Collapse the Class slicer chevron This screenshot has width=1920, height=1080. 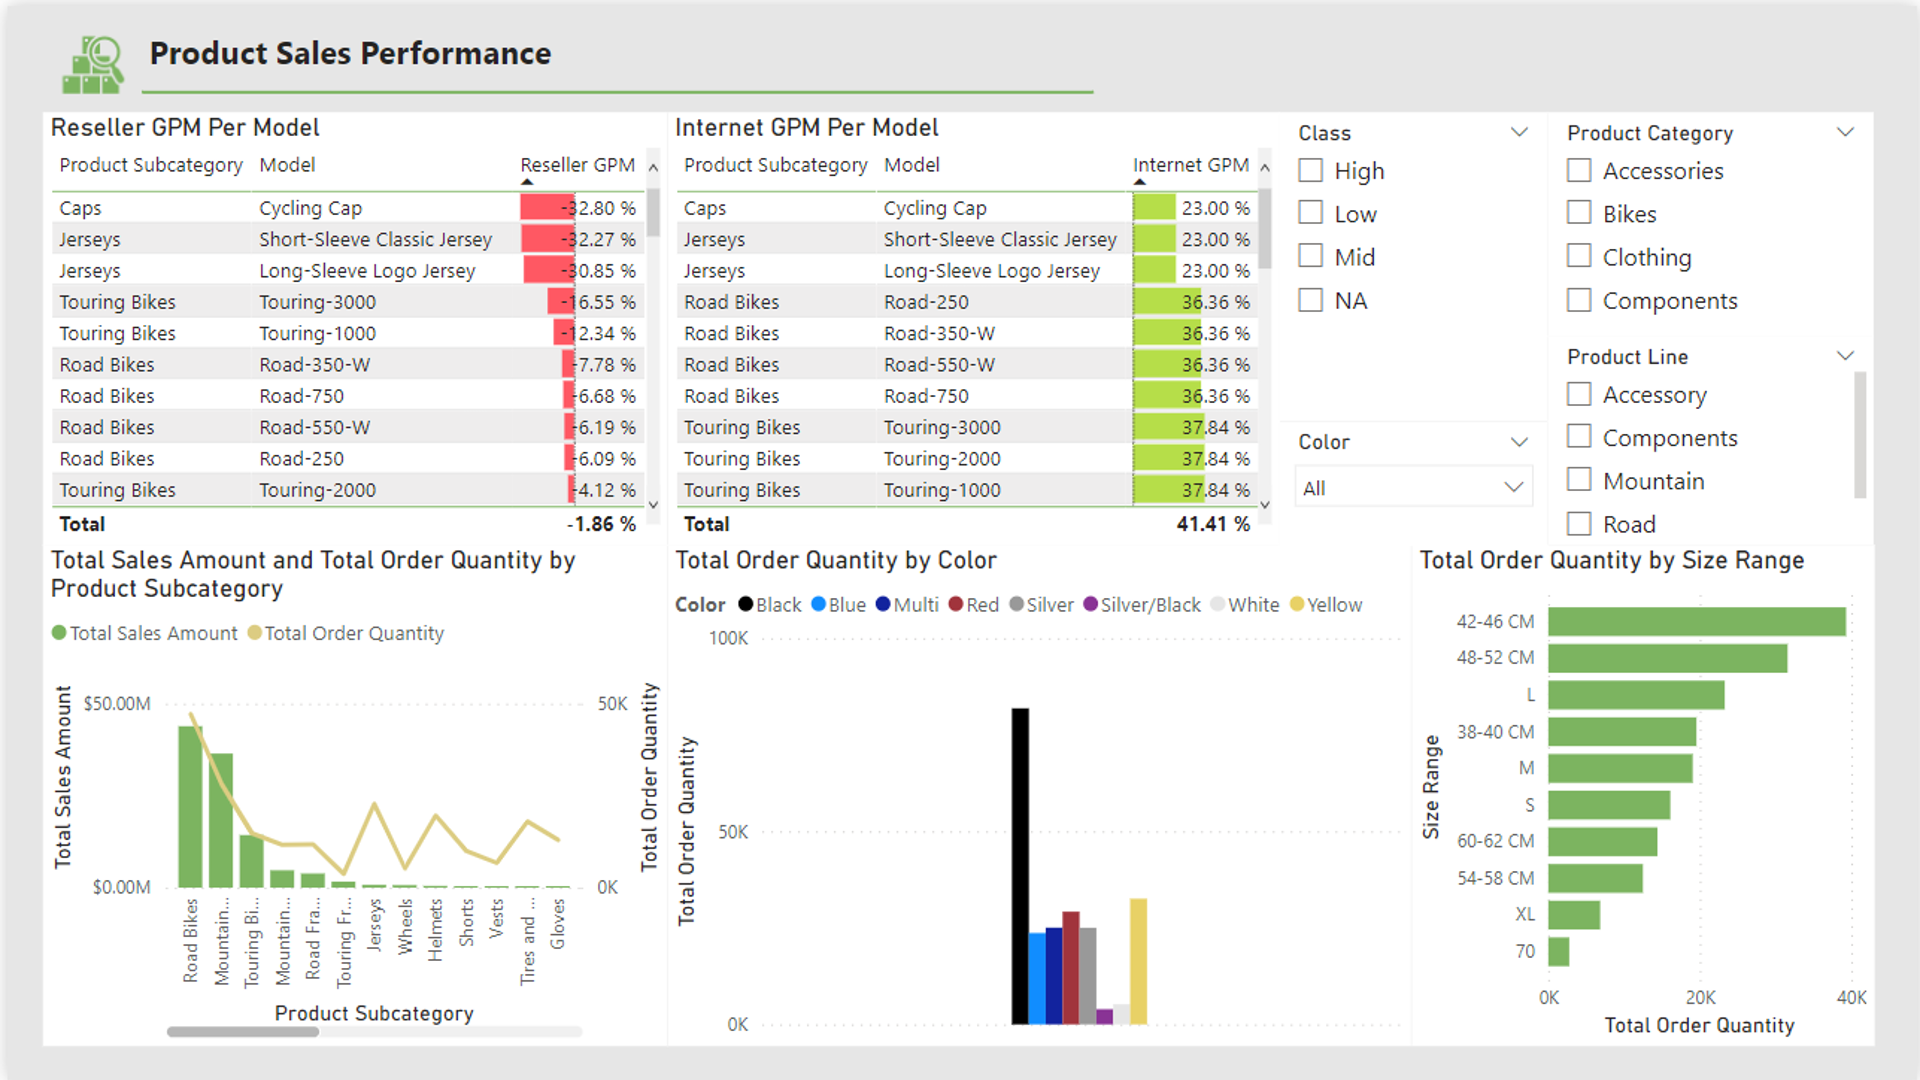pos(1519,132)
